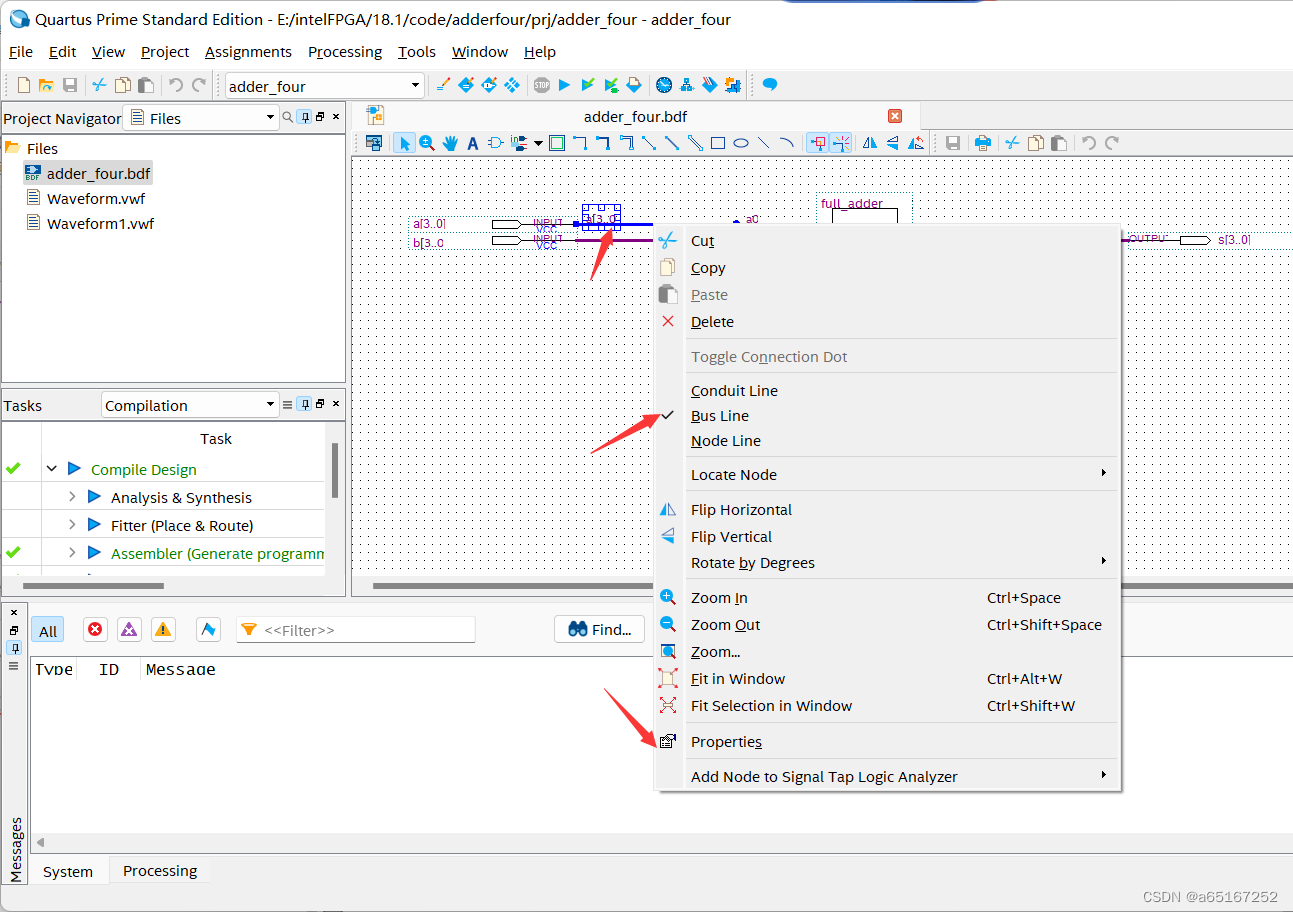
Task: Click the Print icon in schematic toolbar
Action: coord(983,143)
